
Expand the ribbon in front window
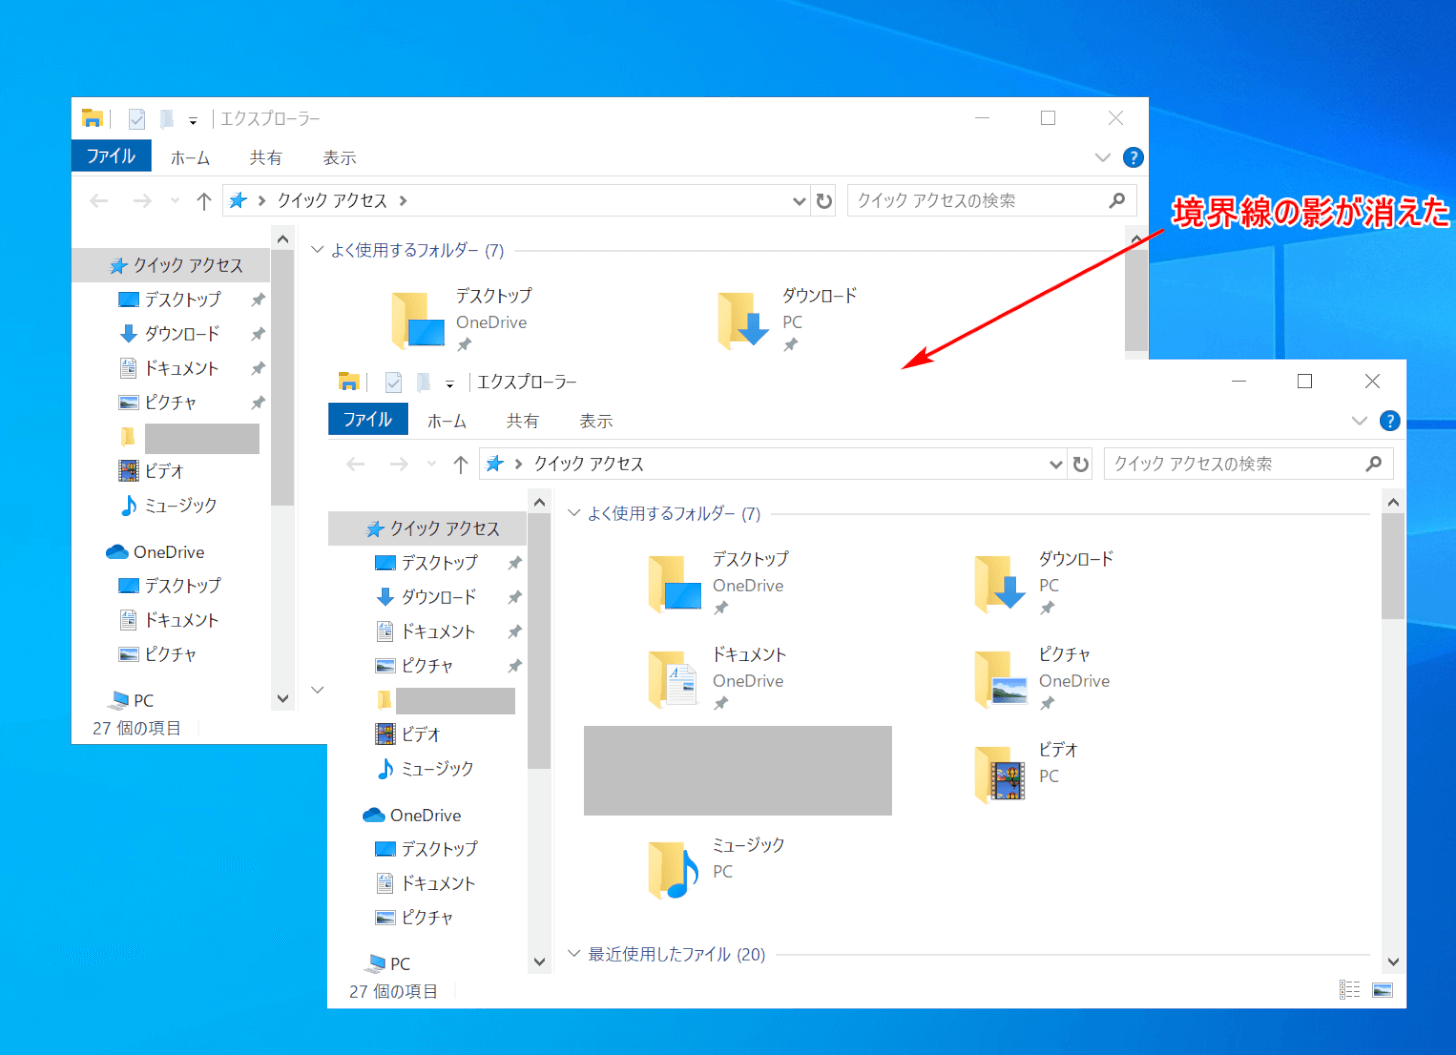pyautogui.click(x=1359, y=421)
